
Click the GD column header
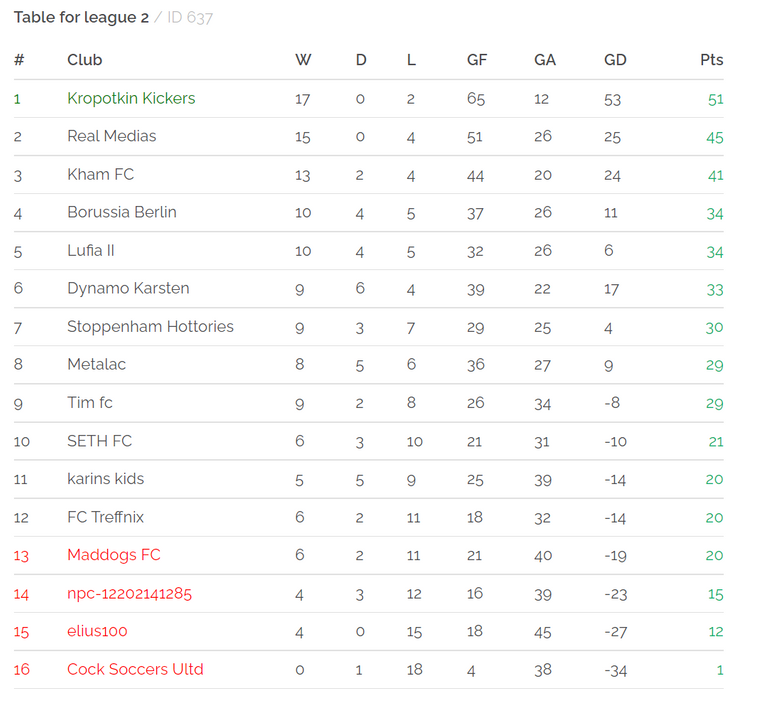pos(615,60)
